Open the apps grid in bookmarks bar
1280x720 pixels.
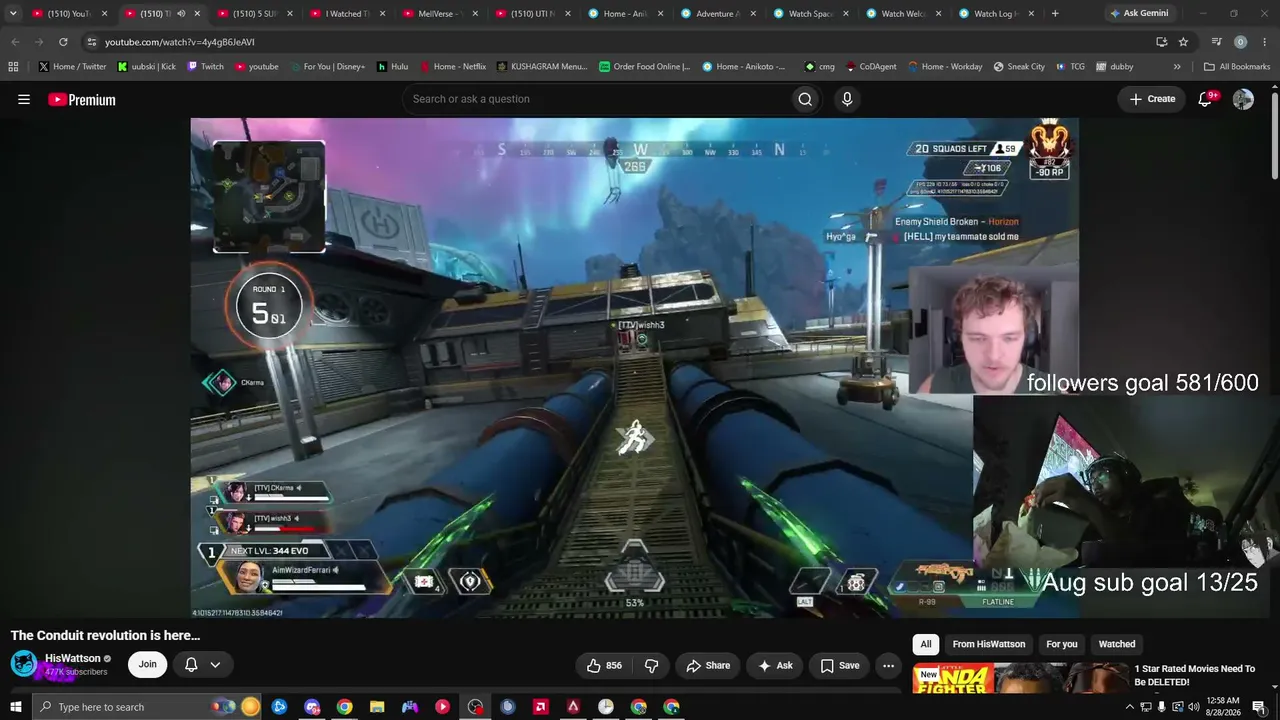pos(13,67)
